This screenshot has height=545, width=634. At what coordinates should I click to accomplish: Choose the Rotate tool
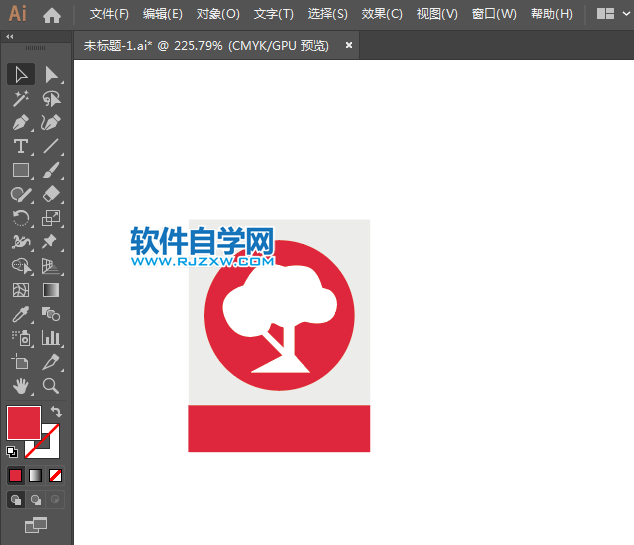click(21, 218)
